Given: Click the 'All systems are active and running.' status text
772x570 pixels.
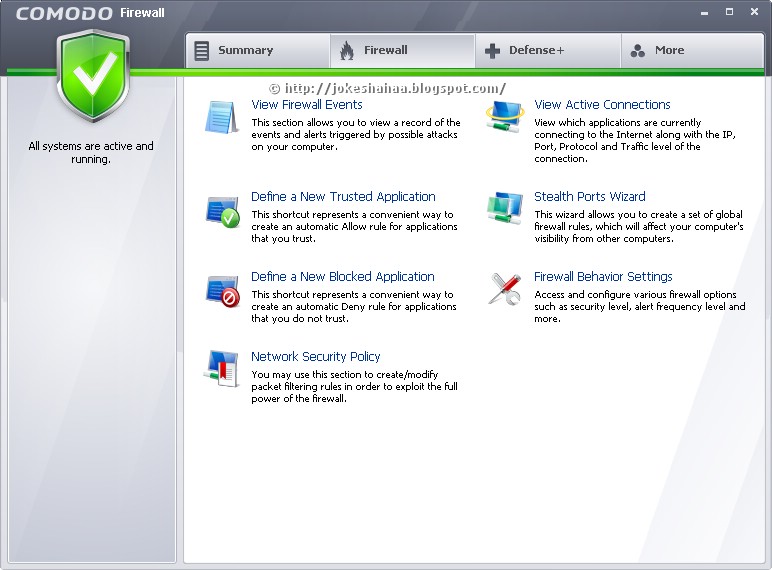Looking at the screenshot, I should tap(91, 153).
